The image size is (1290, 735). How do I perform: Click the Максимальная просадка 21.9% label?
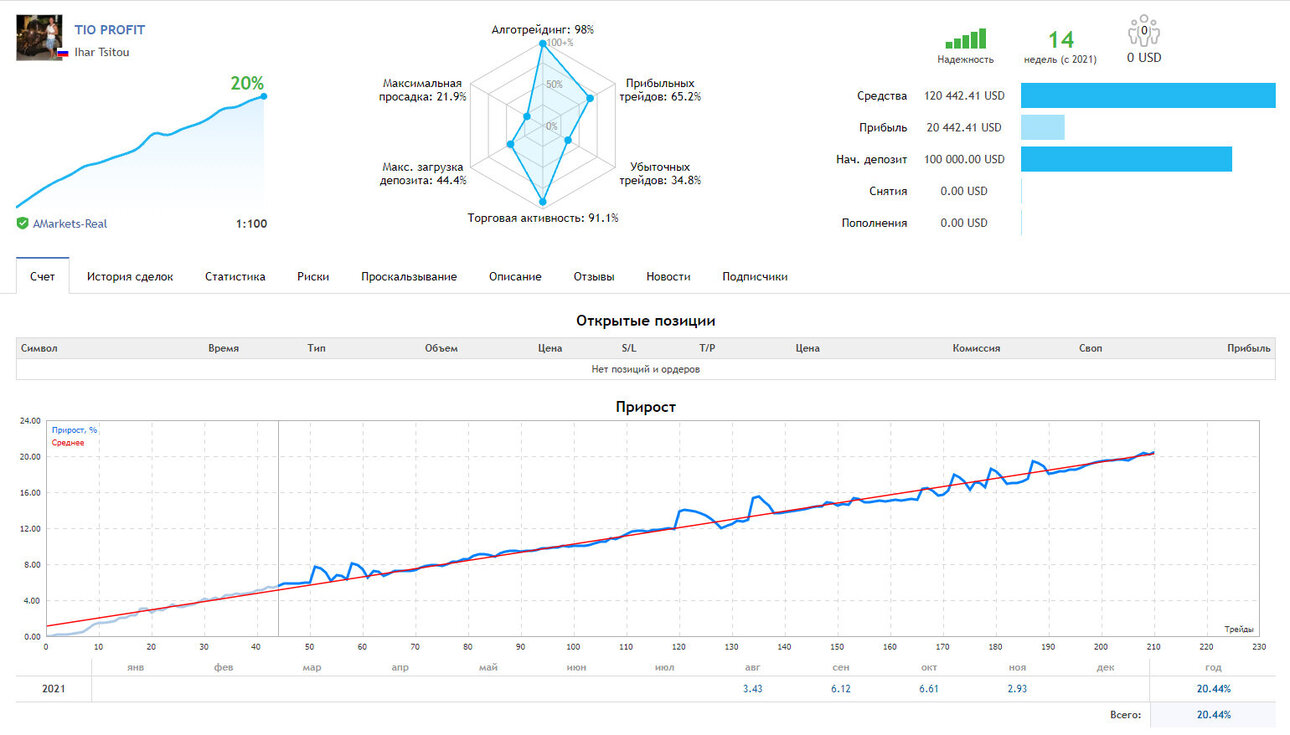[x=423, y=90]
